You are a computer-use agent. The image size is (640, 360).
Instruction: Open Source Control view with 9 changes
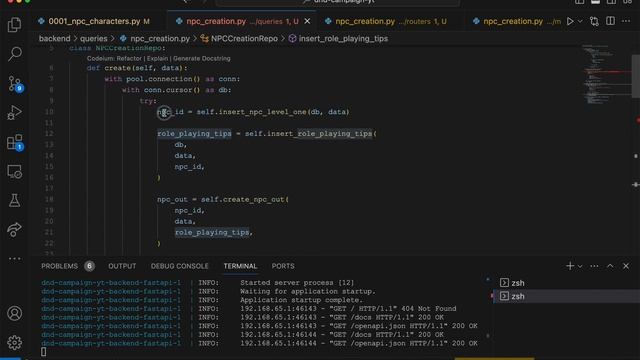pos(15,83)
